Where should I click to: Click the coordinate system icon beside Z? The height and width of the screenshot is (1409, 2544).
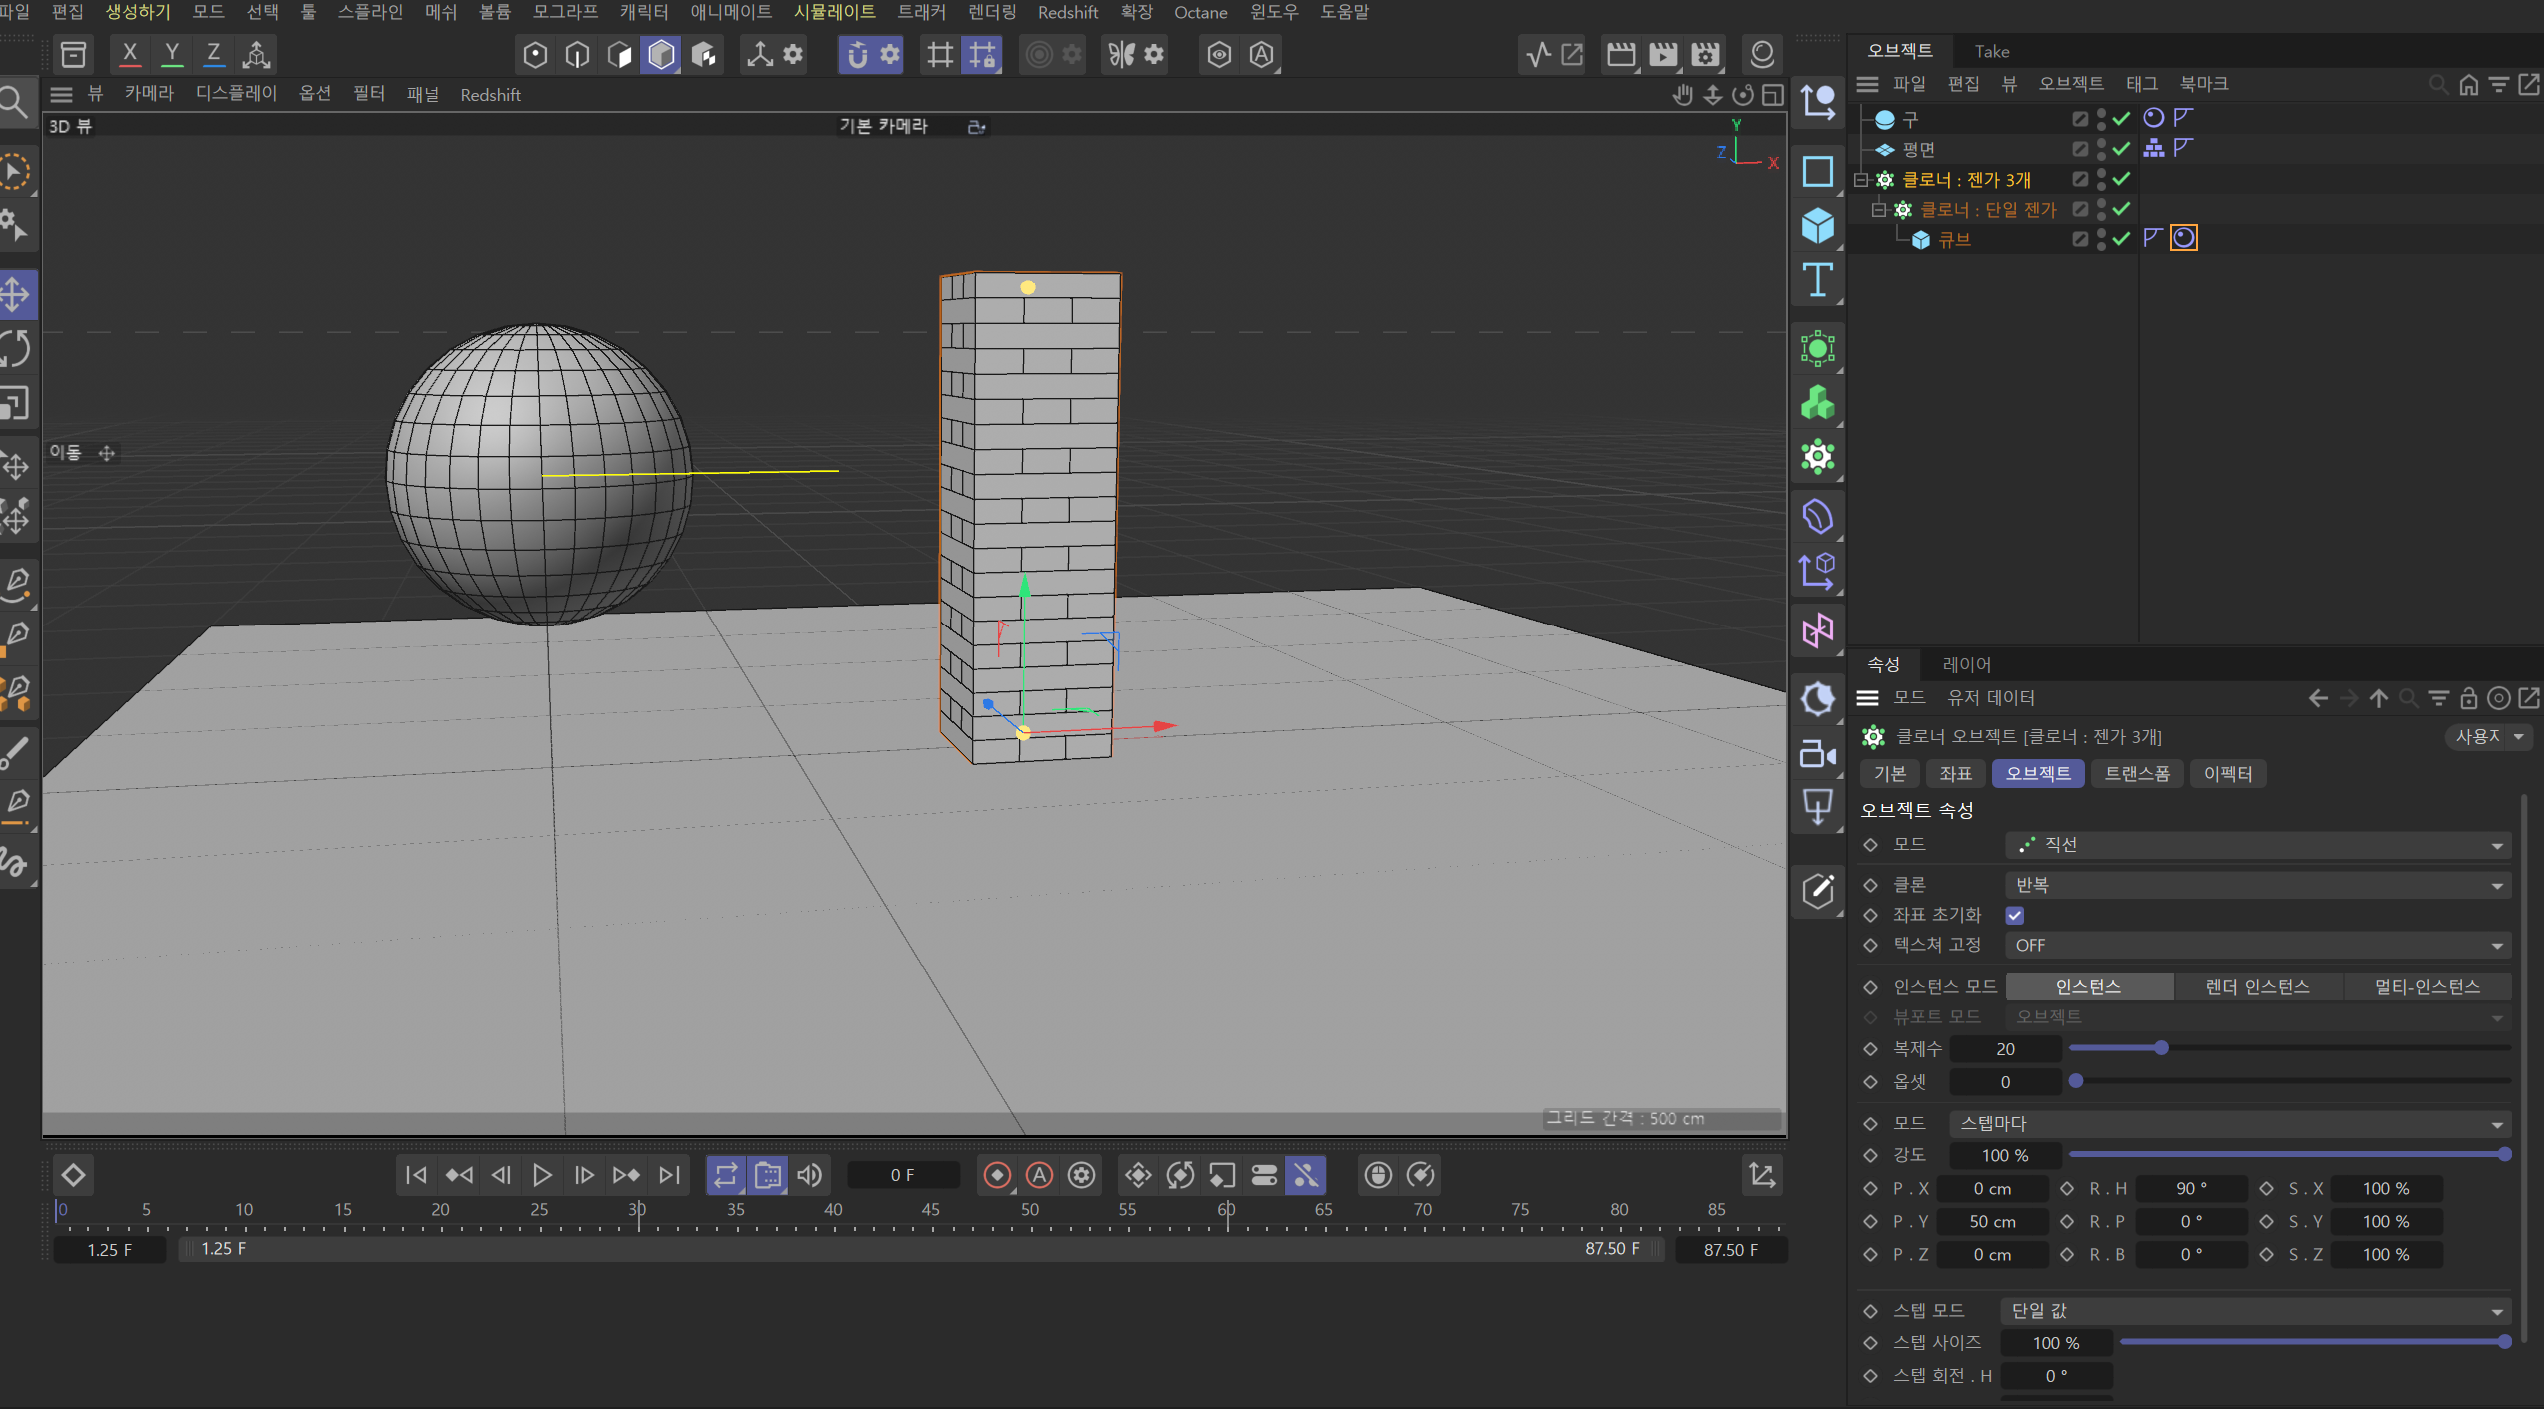(257, 54)
